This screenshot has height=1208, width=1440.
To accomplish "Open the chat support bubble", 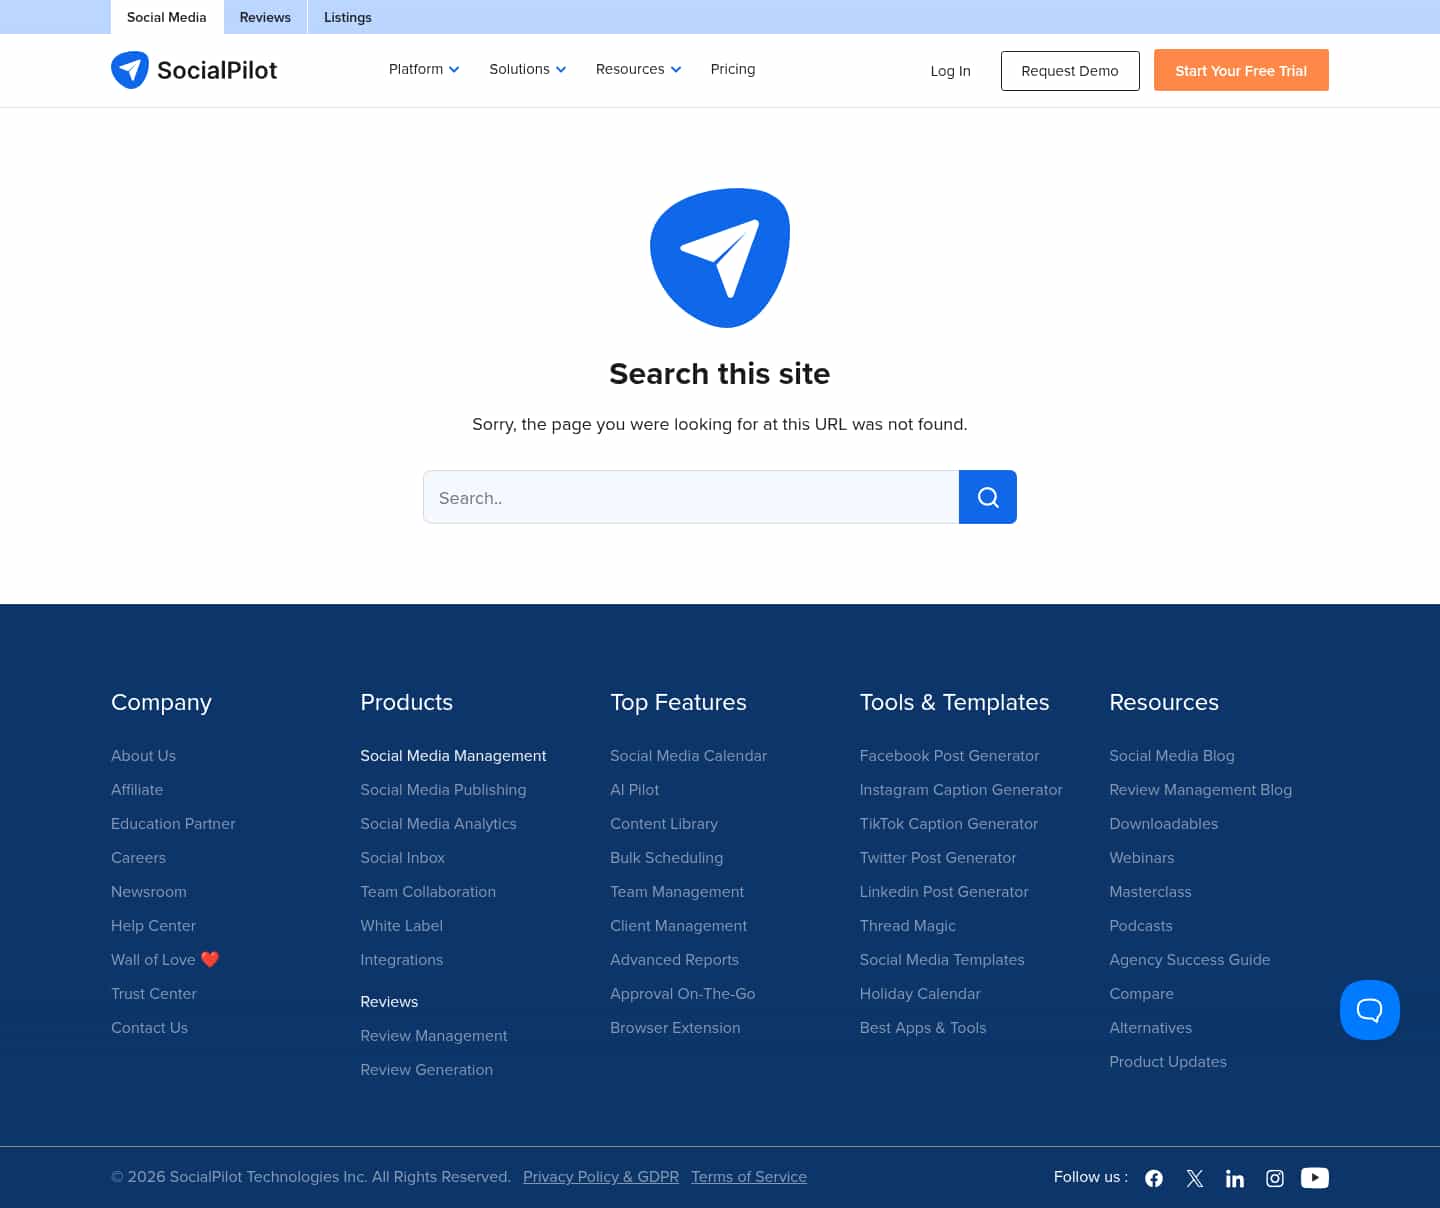I will click(1369, 1010).
